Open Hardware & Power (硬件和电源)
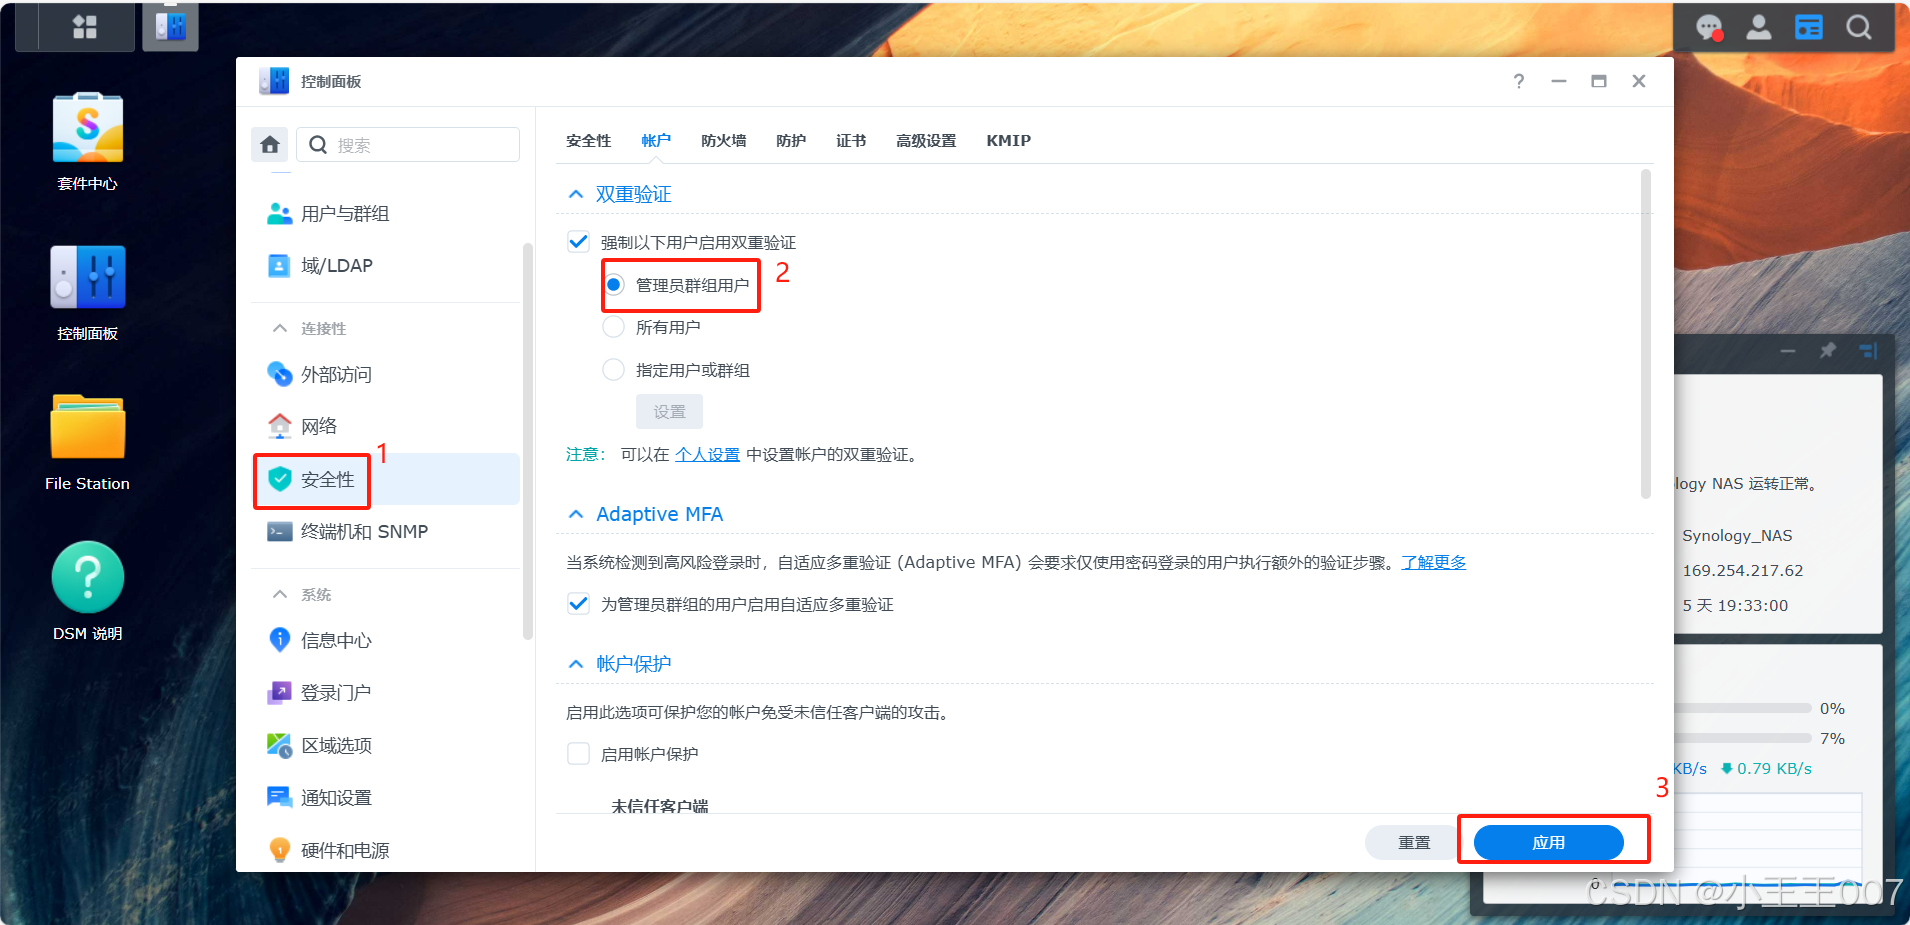The width and height of the screenshot is (1910, 925). (x=385, y=851)
